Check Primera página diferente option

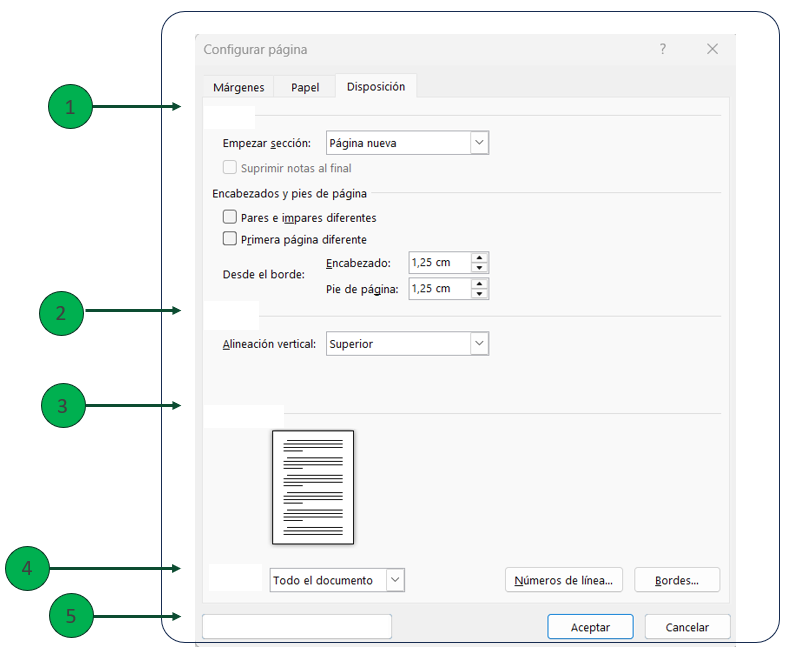[230, 239]
